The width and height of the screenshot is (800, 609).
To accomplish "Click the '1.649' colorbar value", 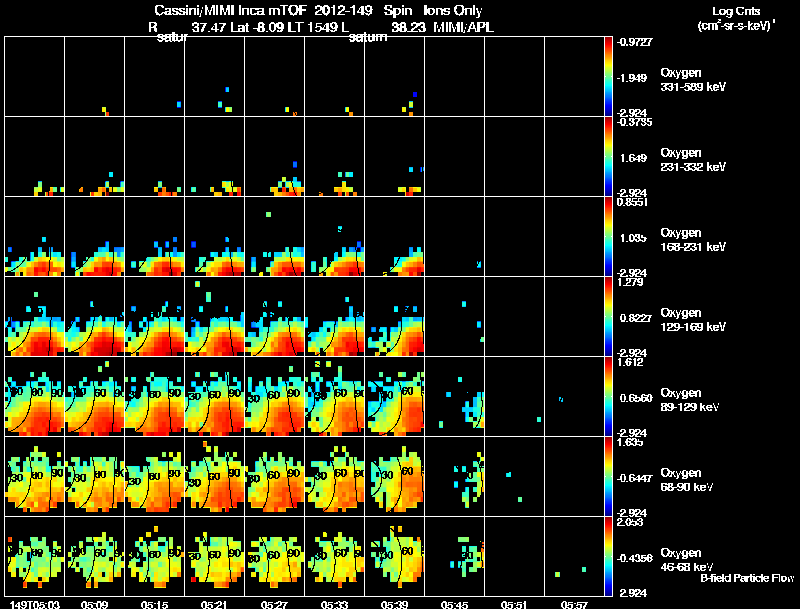I will coord(633,158).
